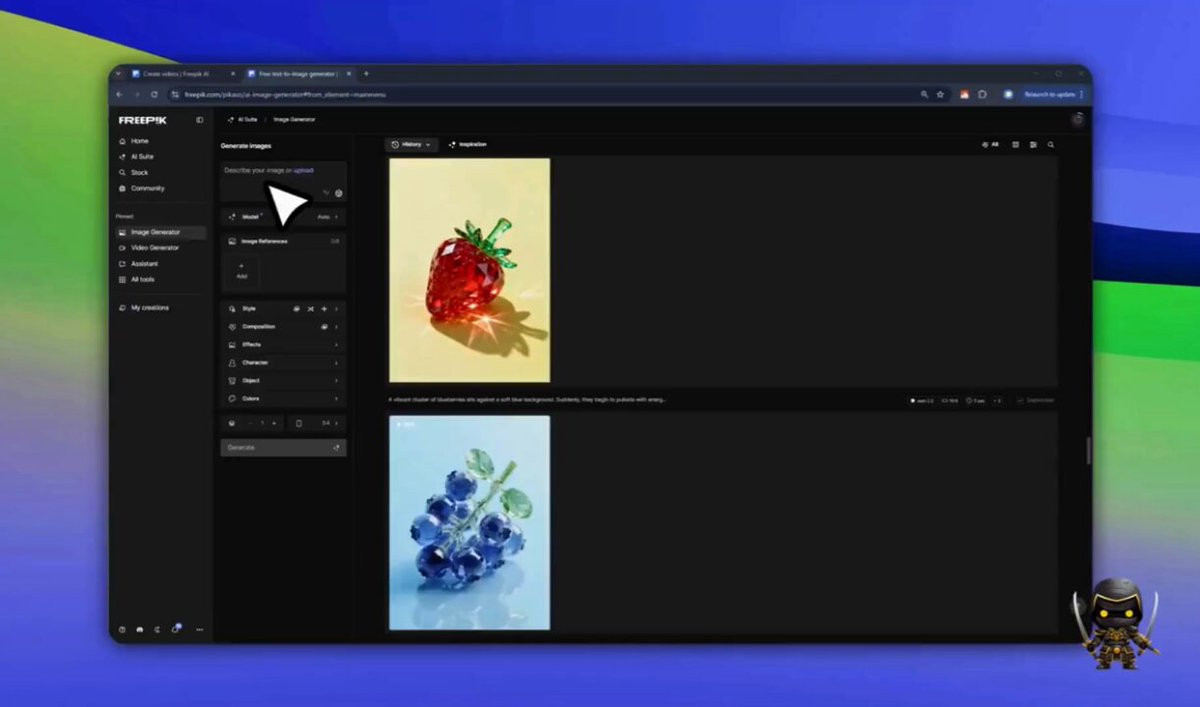Switch to 'Free text-to-image generator' browser tab

[x=297, y=73]
